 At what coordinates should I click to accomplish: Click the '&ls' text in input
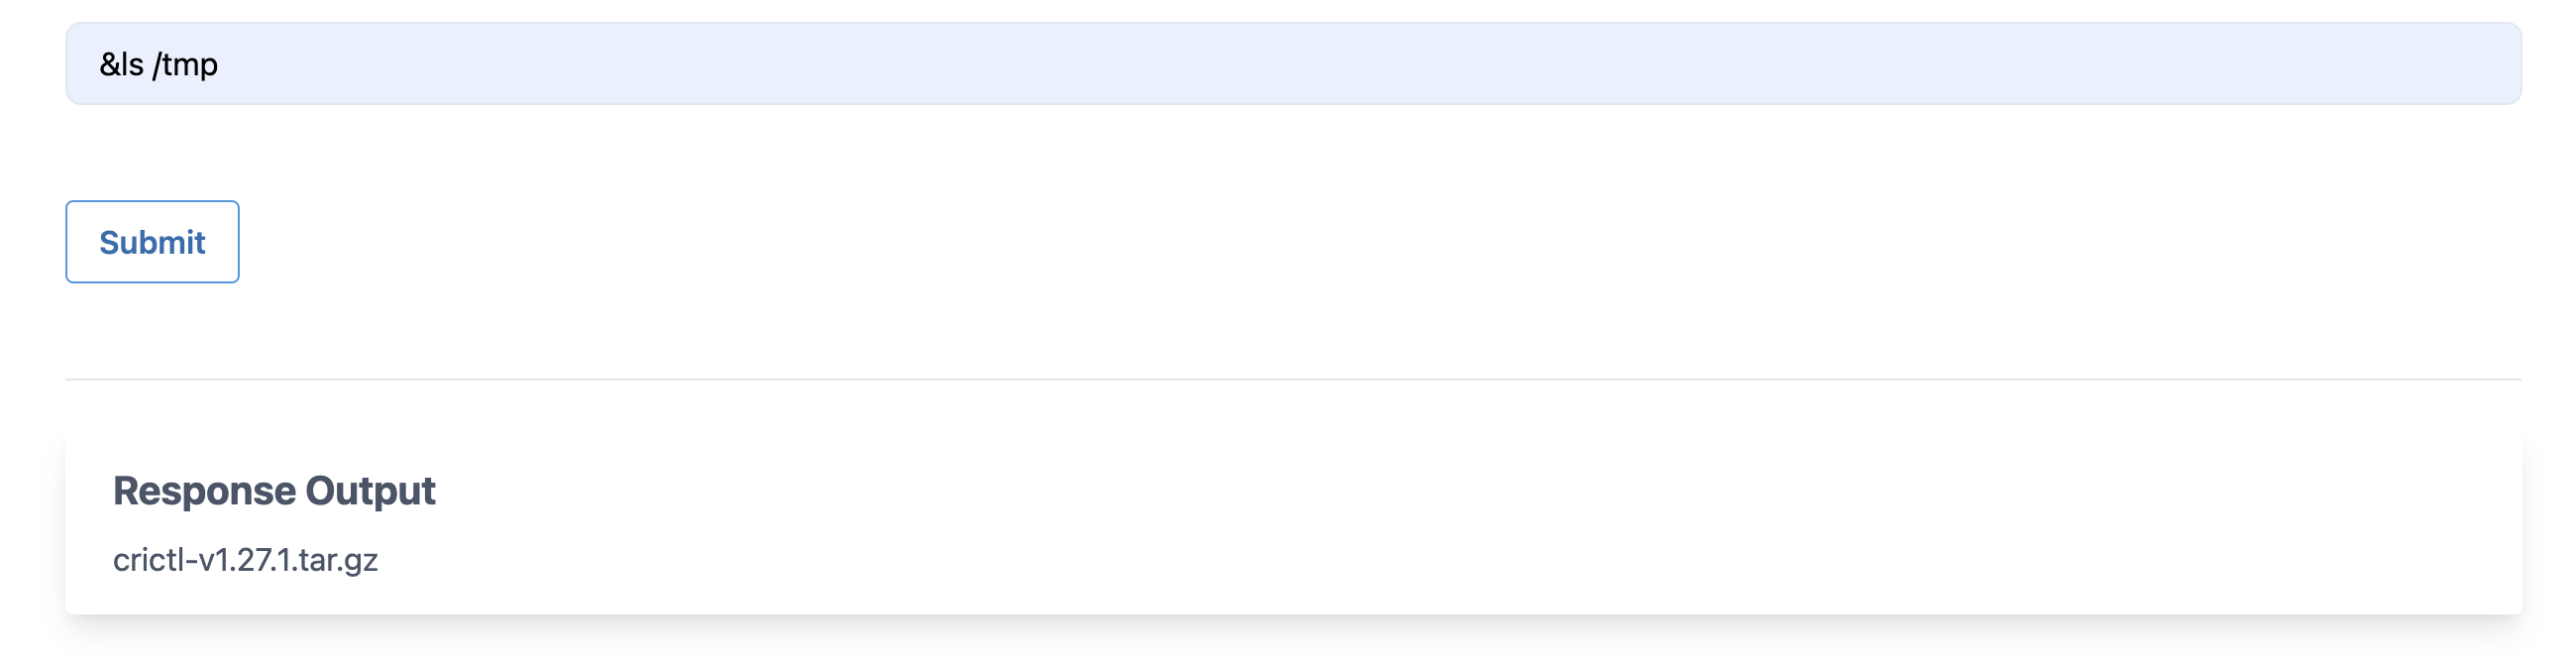pyautogui.click(x=121, y=65)
